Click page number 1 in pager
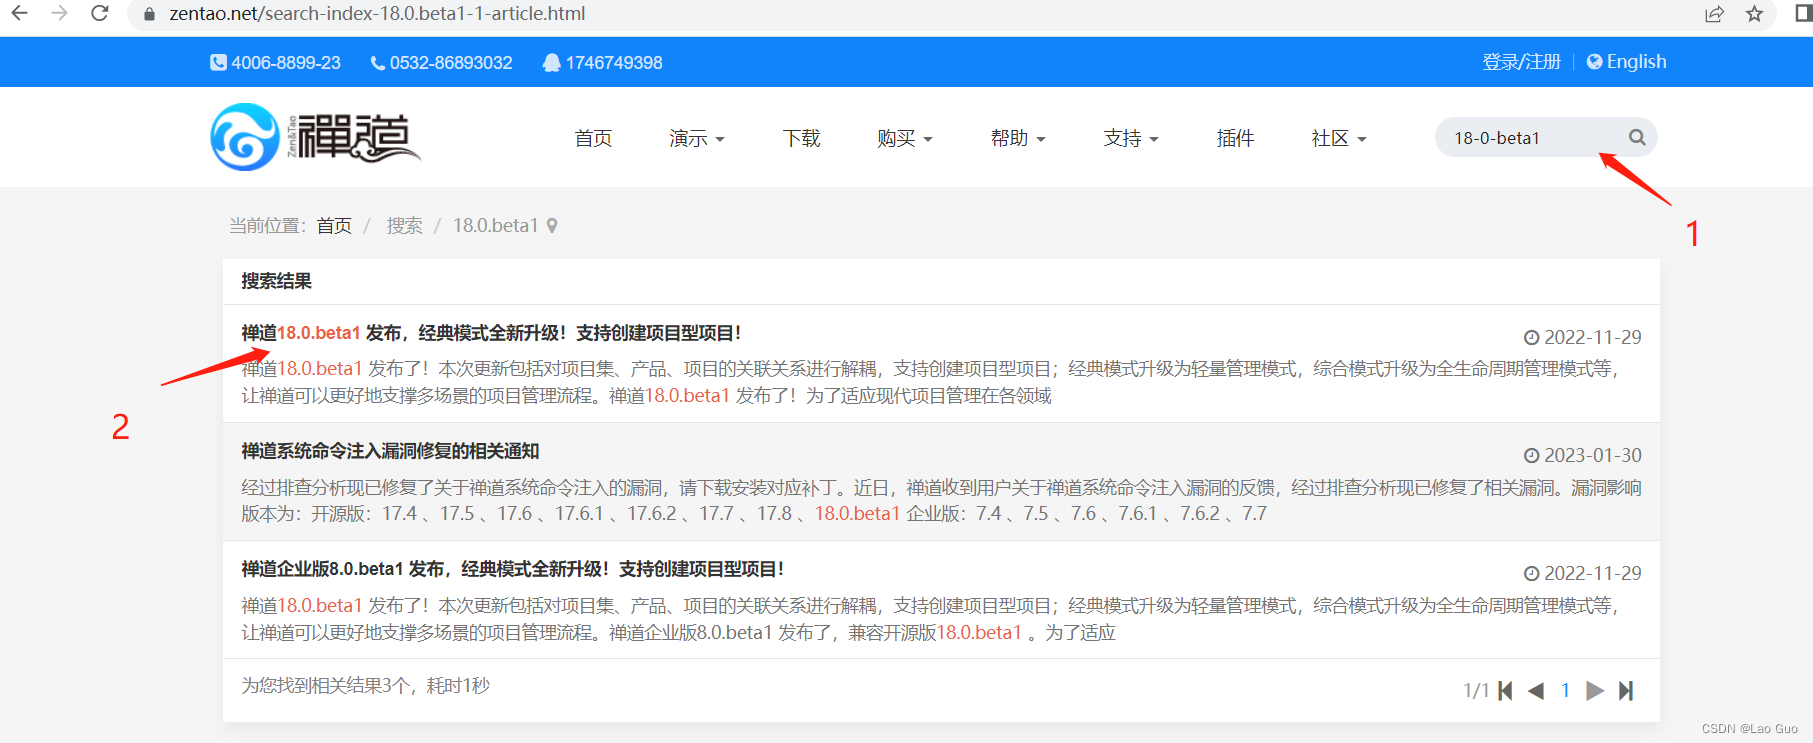Viewport: 1813px width, 743px height. (1565, 690)
